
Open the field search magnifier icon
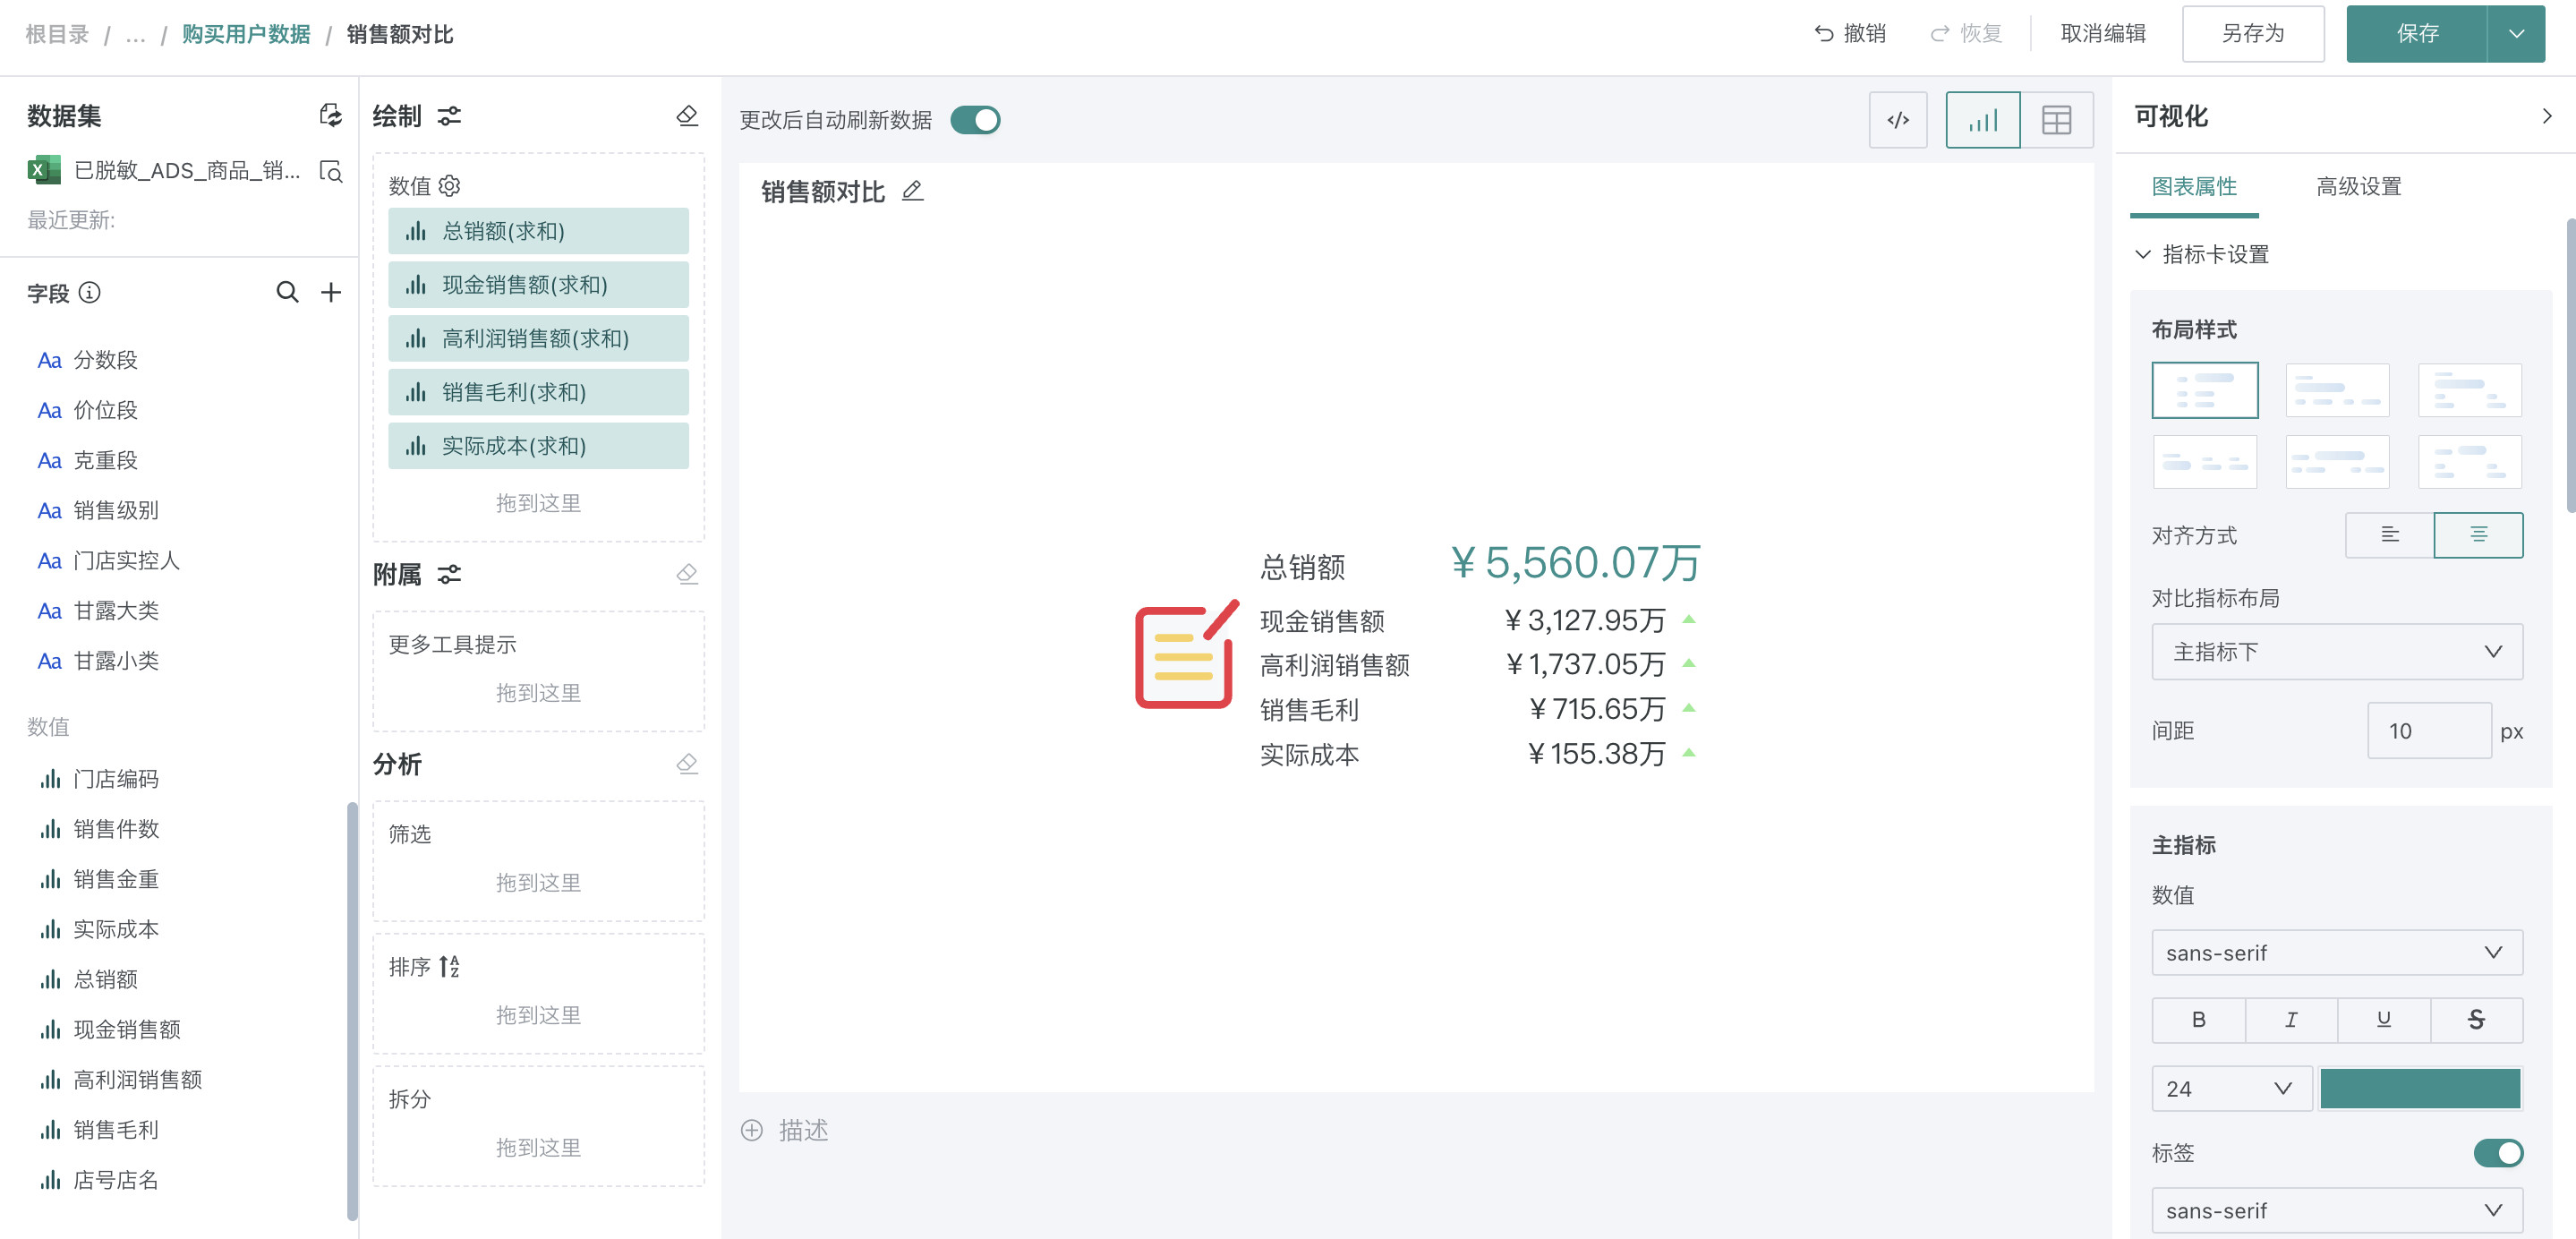pos(287,292)
